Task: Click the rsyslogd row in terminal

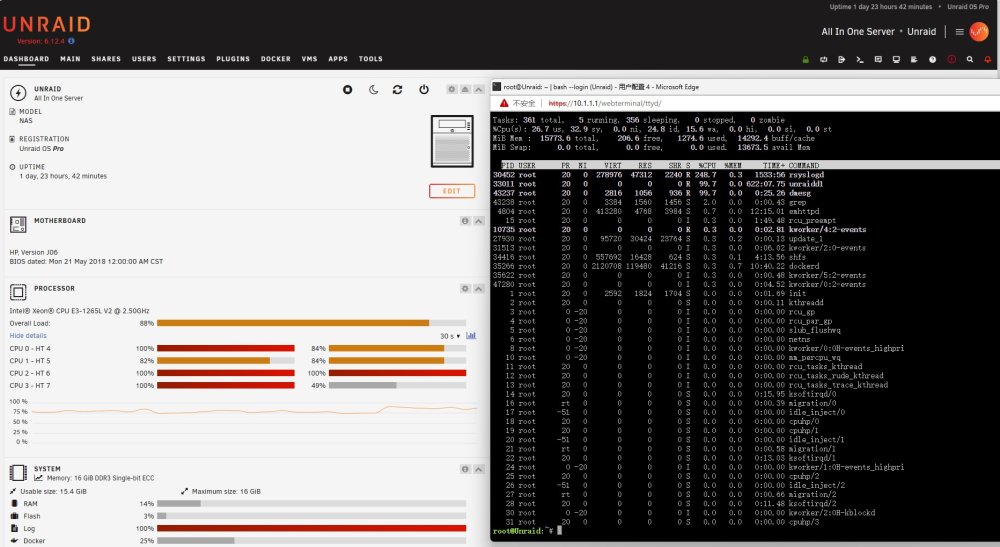Action: coord(745,175)
